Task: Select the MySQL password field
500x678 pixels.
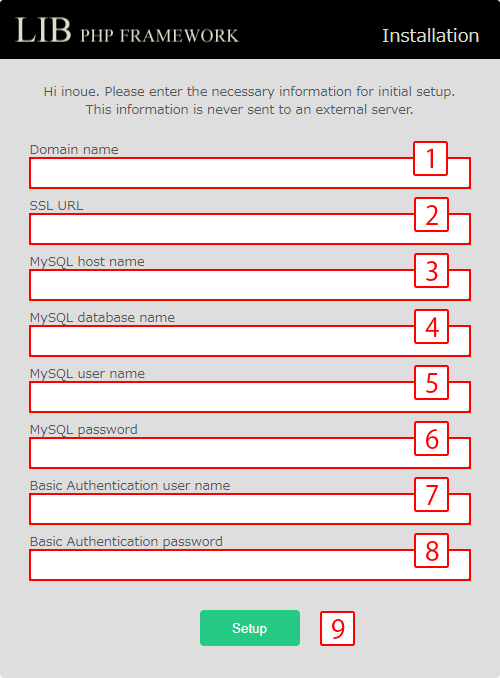Action: pyautogui.click(x=250, y=453)
